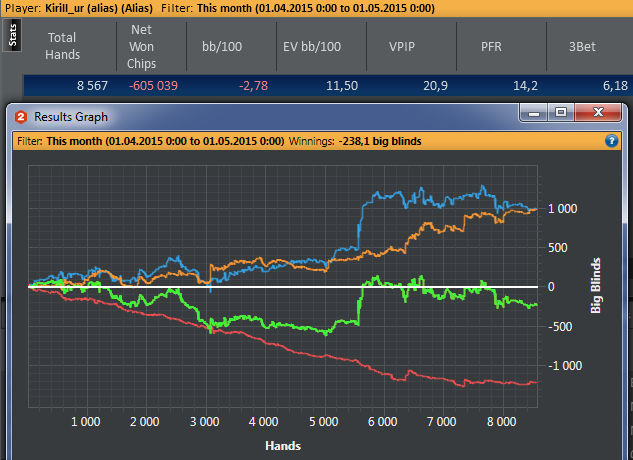
Task: Click the -500 big blinds axis label
Action: pyautogui.click(x=560, y=326)
